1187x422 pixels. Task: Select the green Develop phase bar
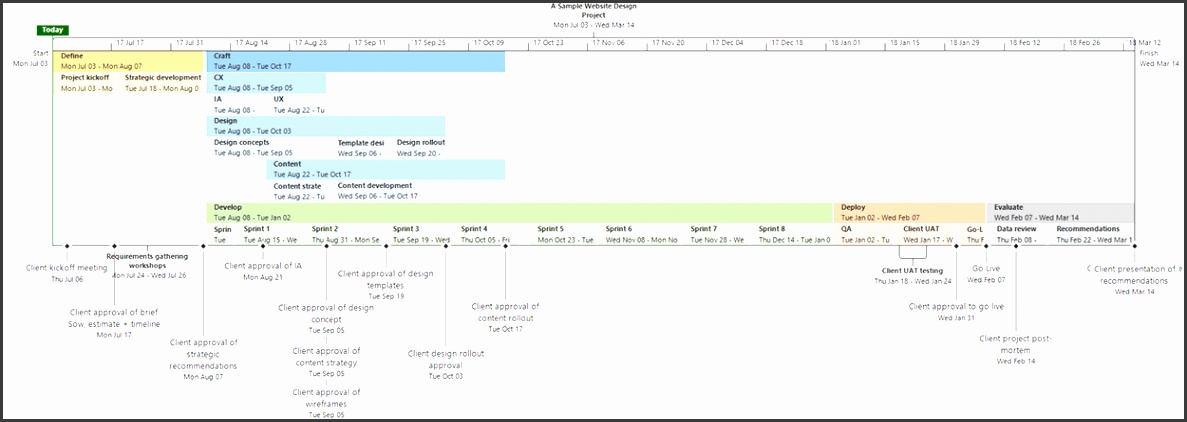tap(520, 212)
